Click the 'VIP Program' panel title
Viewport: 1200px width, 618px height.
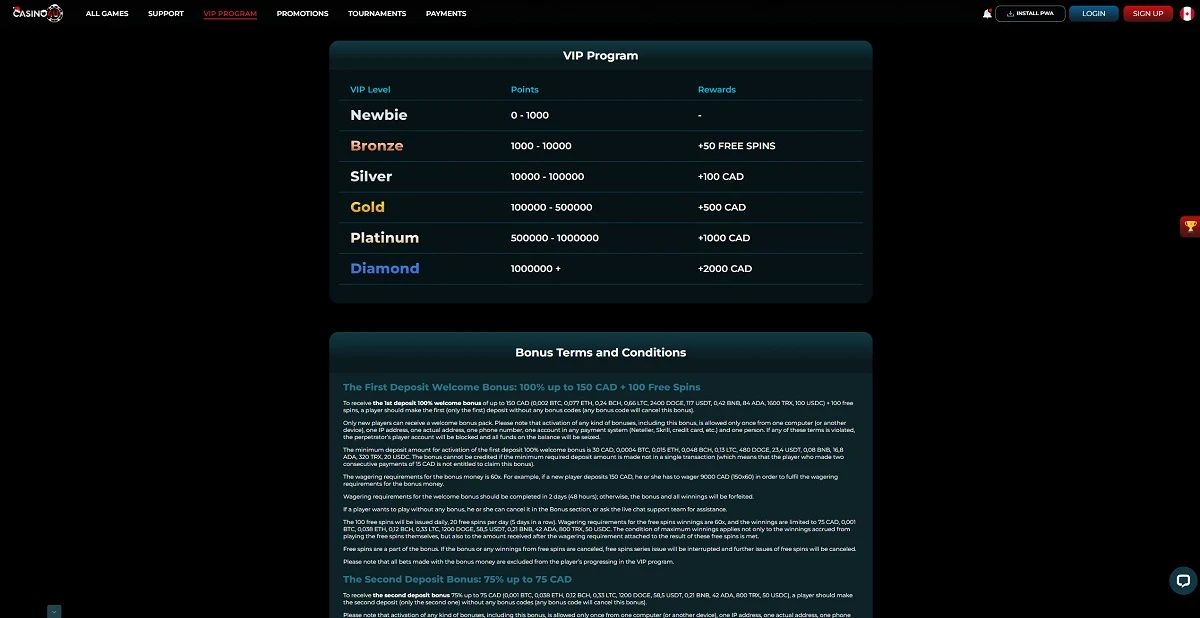pyautogui.click(x=601, y=56)
